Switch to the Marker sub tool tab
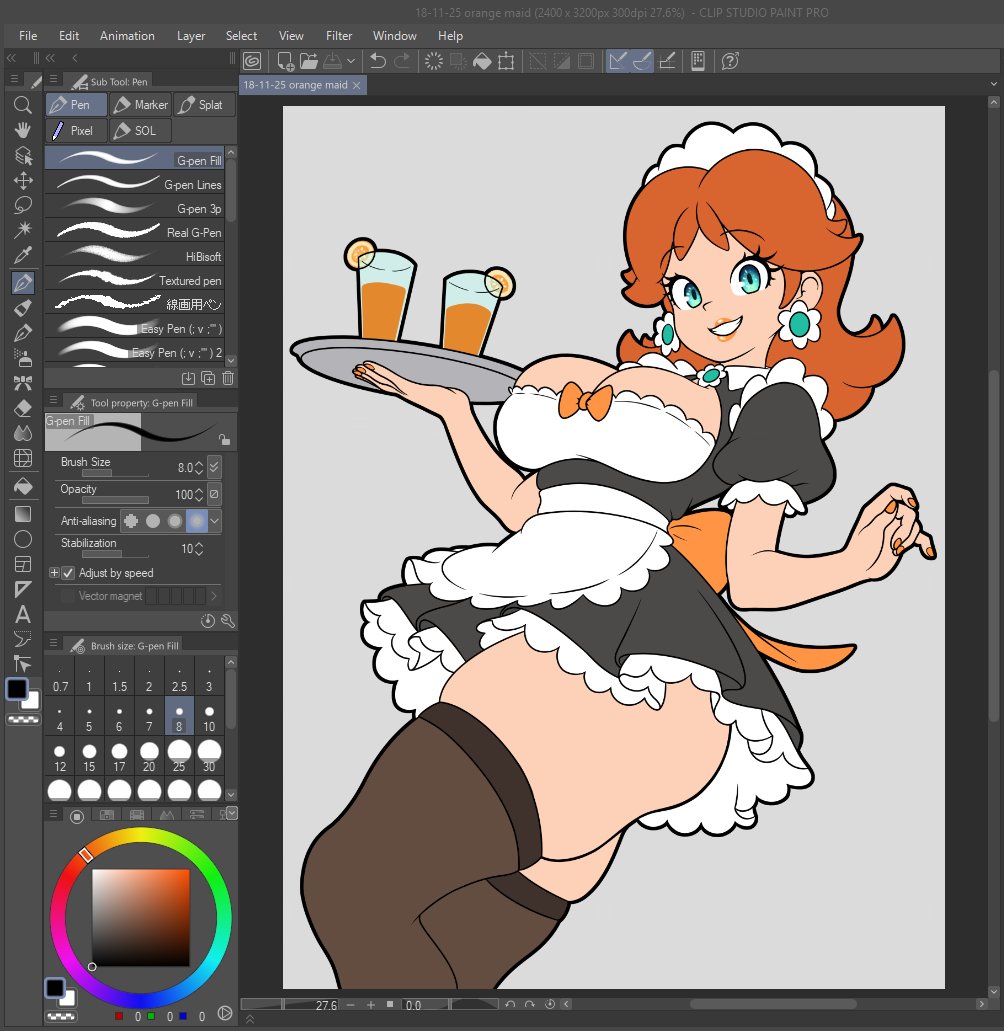1004x1031 pixels. coord(141,104)
